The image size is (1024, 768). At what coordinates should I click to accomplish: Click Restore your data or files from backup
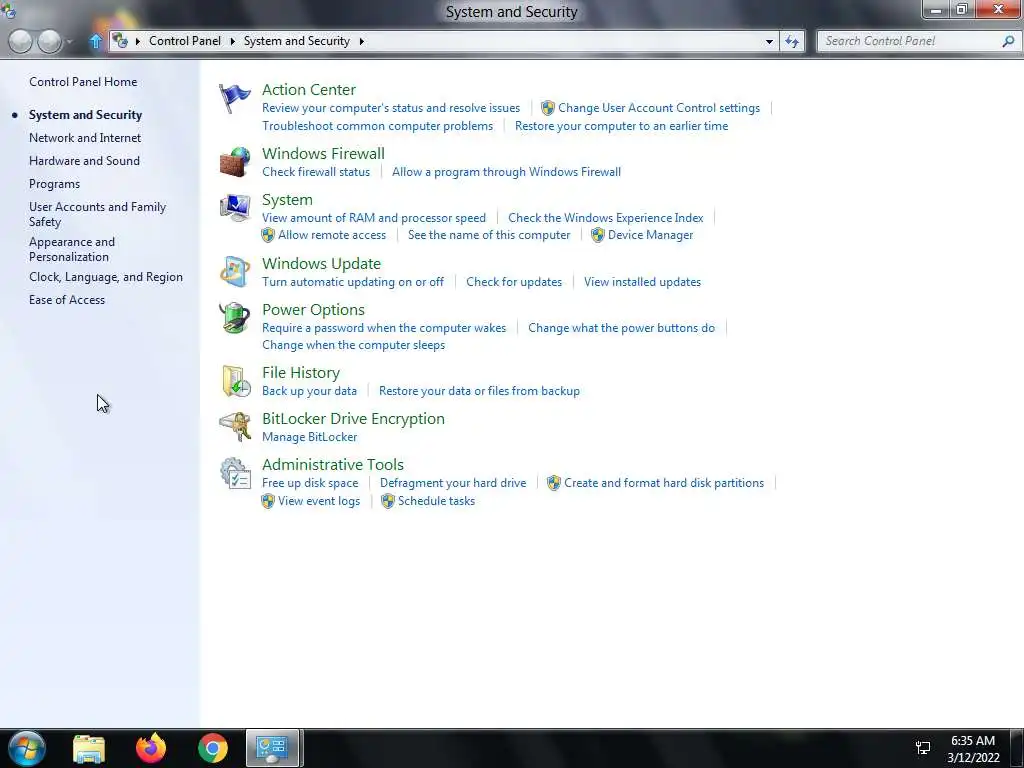click(479, 391)
